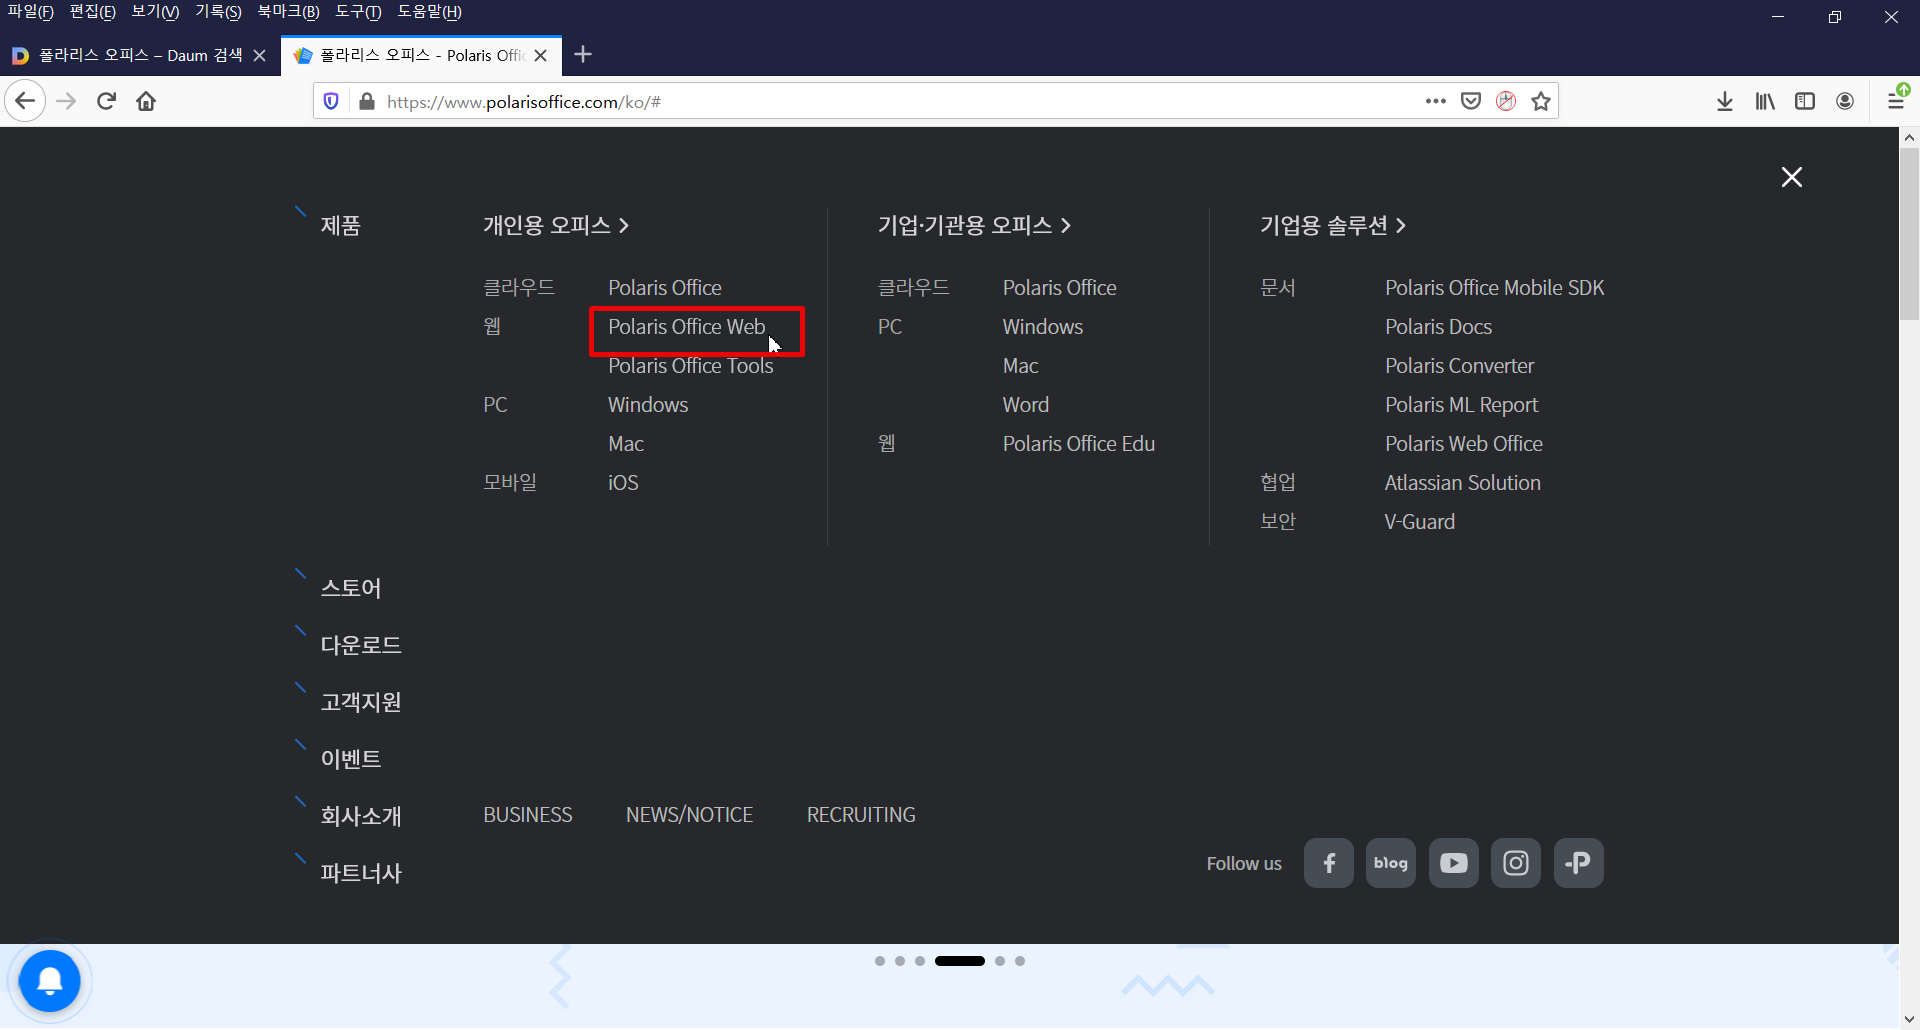The width and height of the screenshot is (1920, 1030).
Task: Open the downloads panel
Action: [1725, 101]
